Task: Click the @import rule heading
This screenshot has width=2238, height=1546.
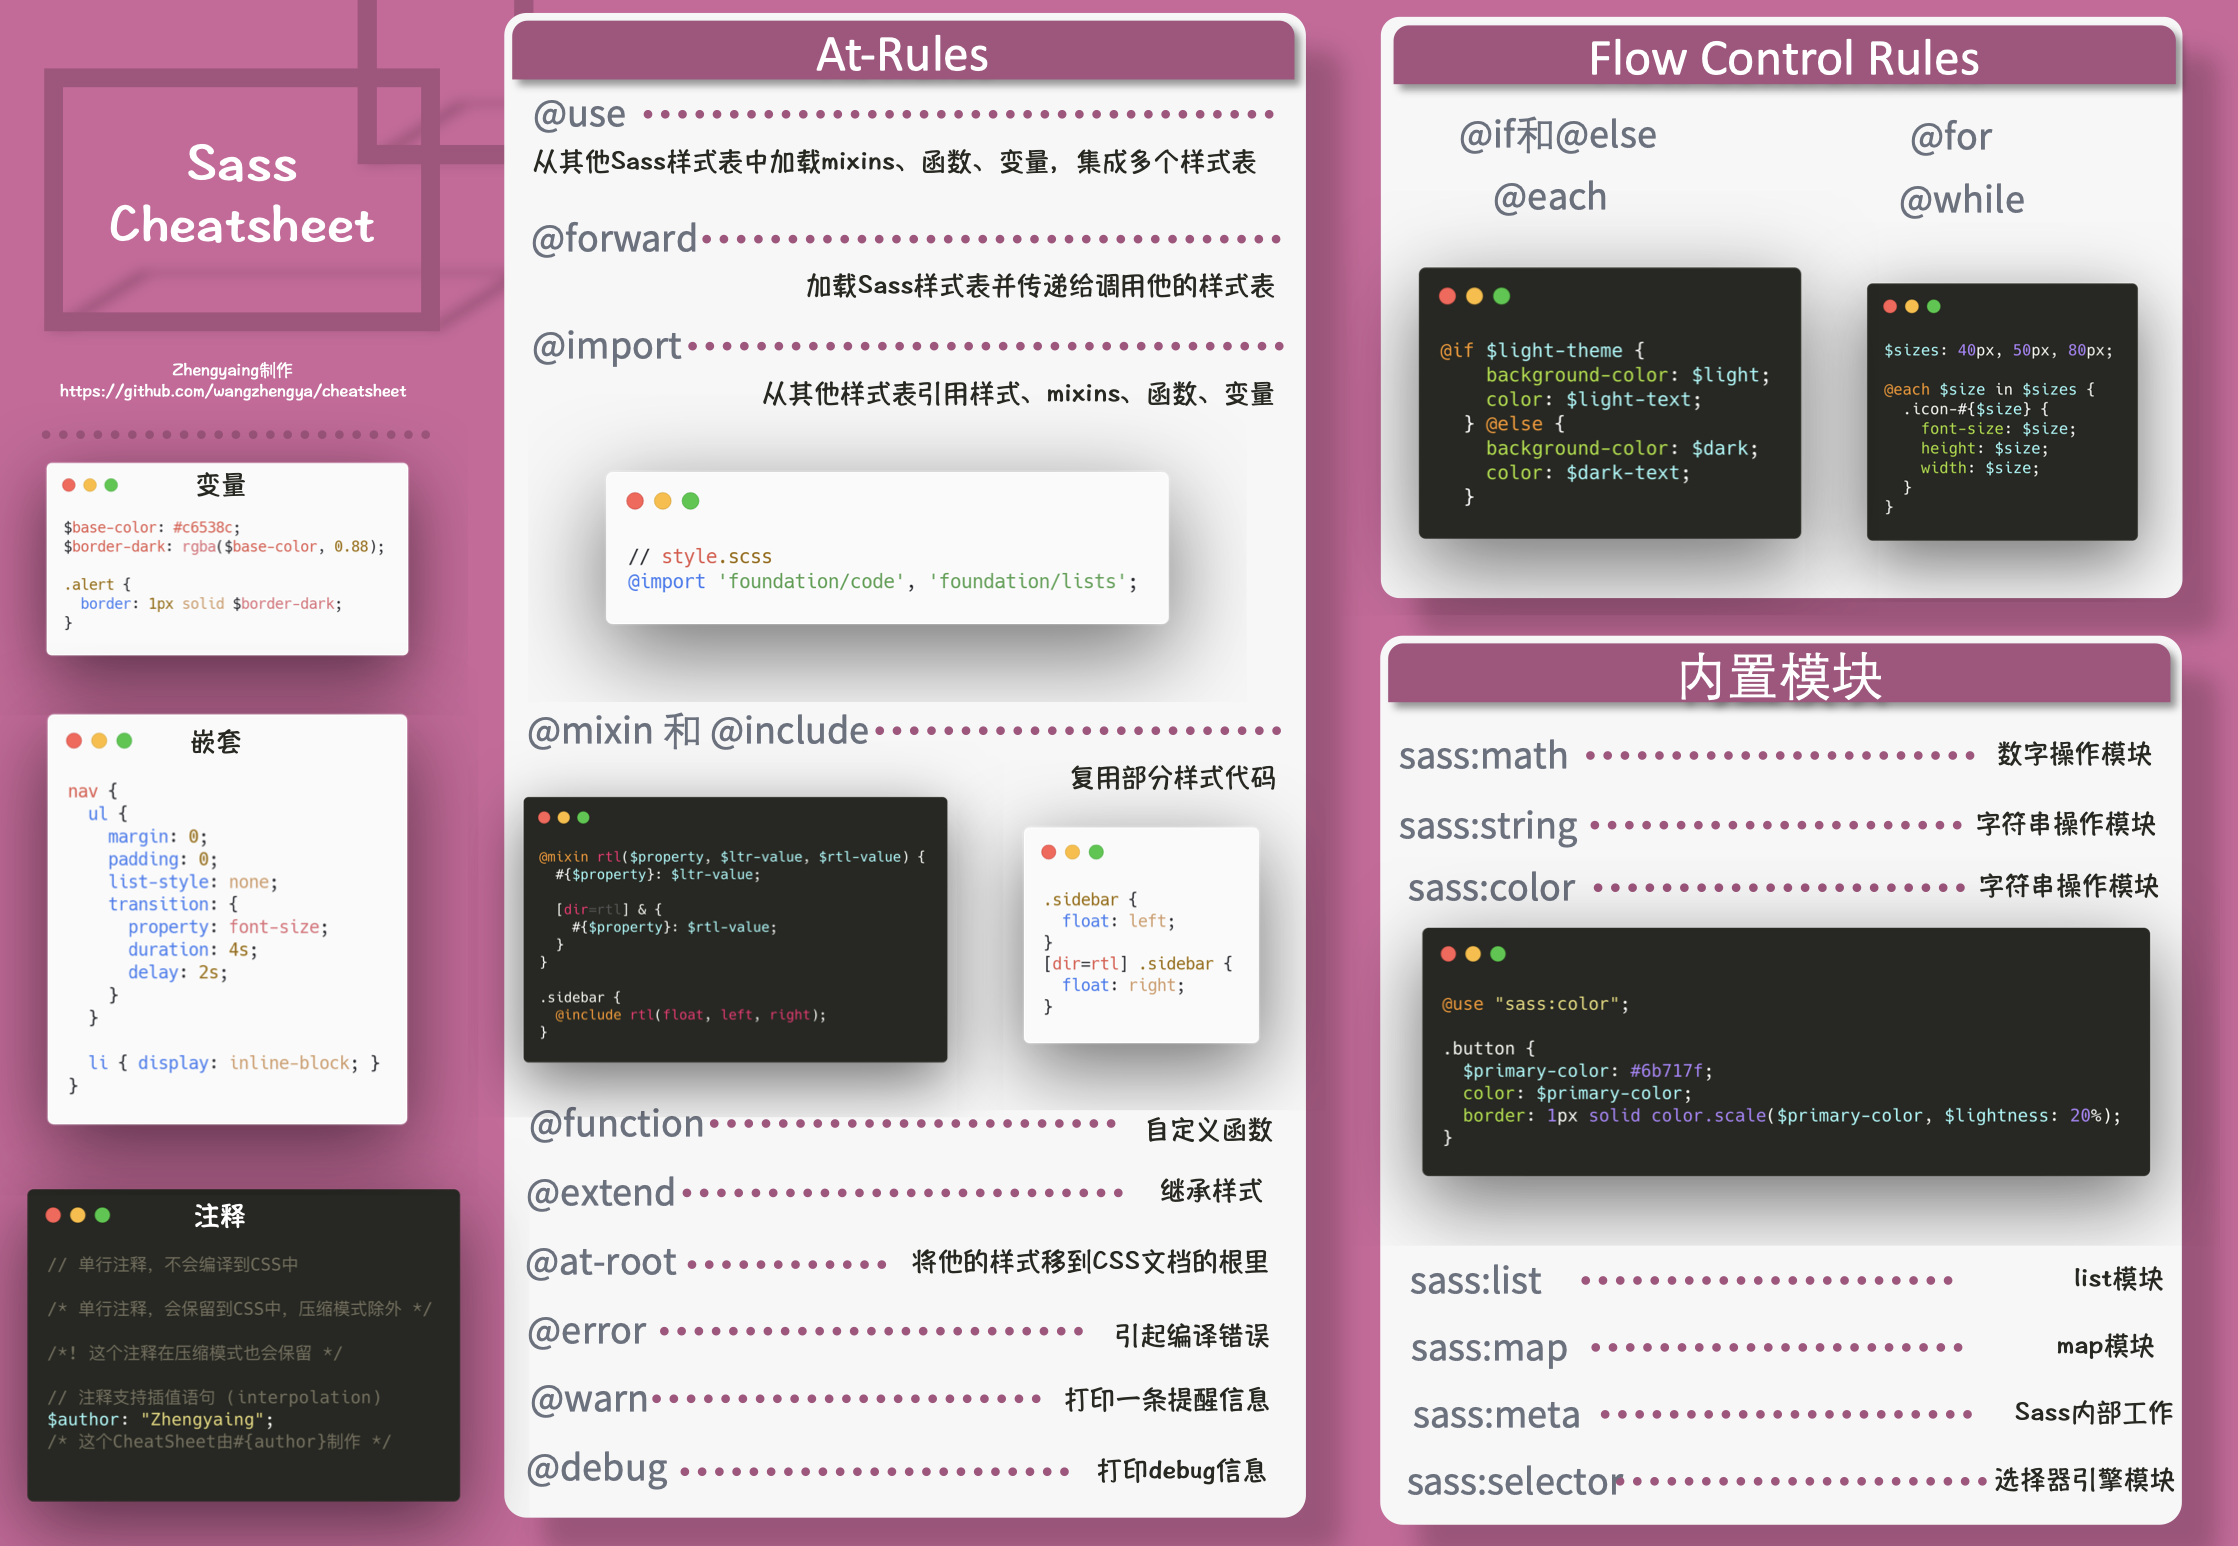Action: coord(607,346)
